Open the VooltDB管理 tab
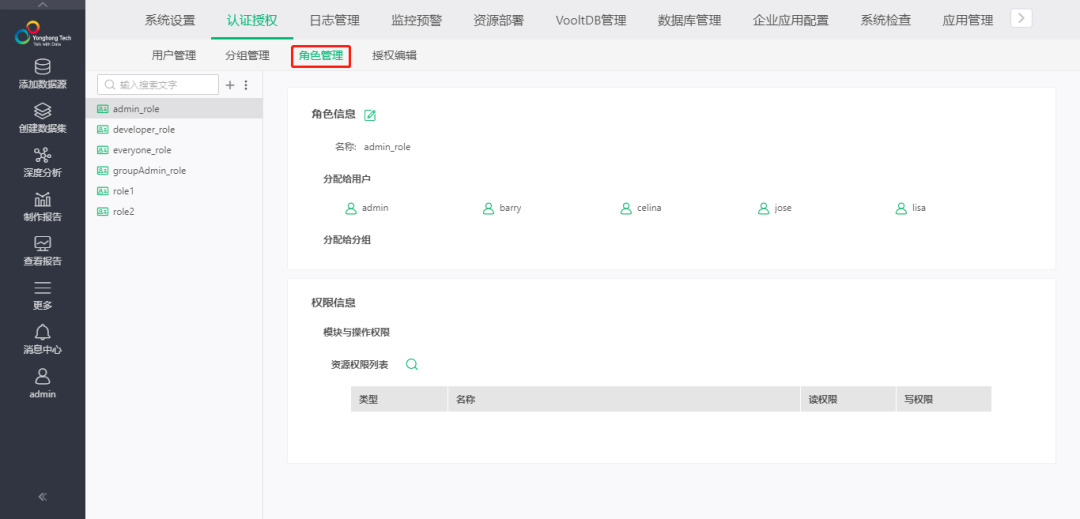The image size is (1080, 519). [591, 20]
